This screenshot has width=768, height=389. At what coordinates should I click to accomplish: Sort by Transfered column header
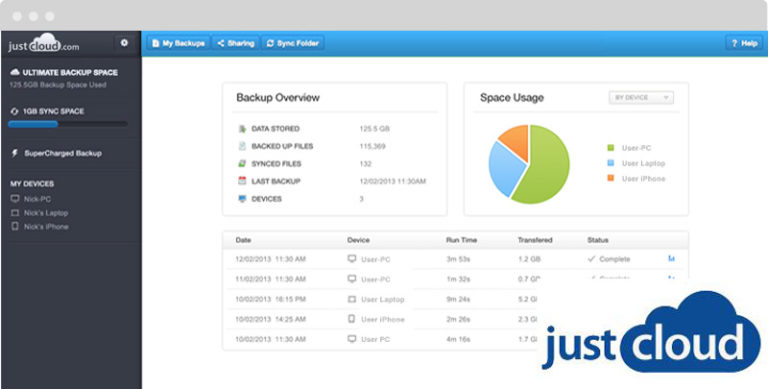535,240
